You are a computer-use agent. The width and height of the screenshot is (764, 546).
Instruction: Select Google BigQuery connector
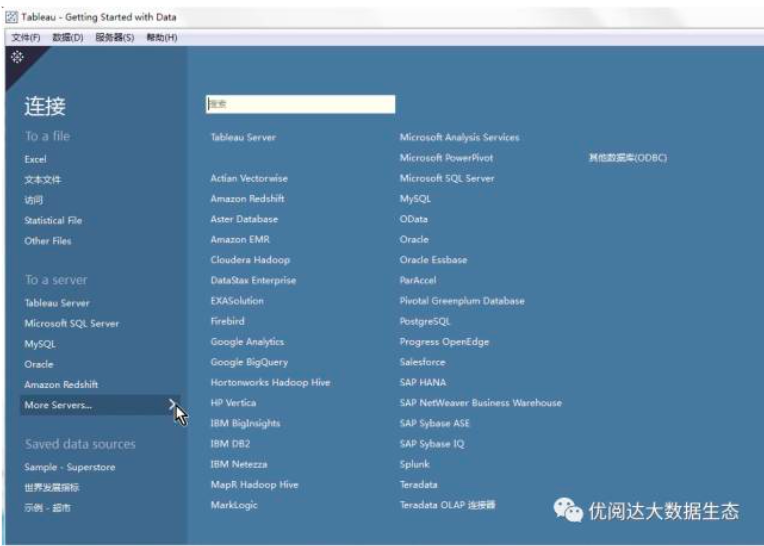[x=249, y=362]
